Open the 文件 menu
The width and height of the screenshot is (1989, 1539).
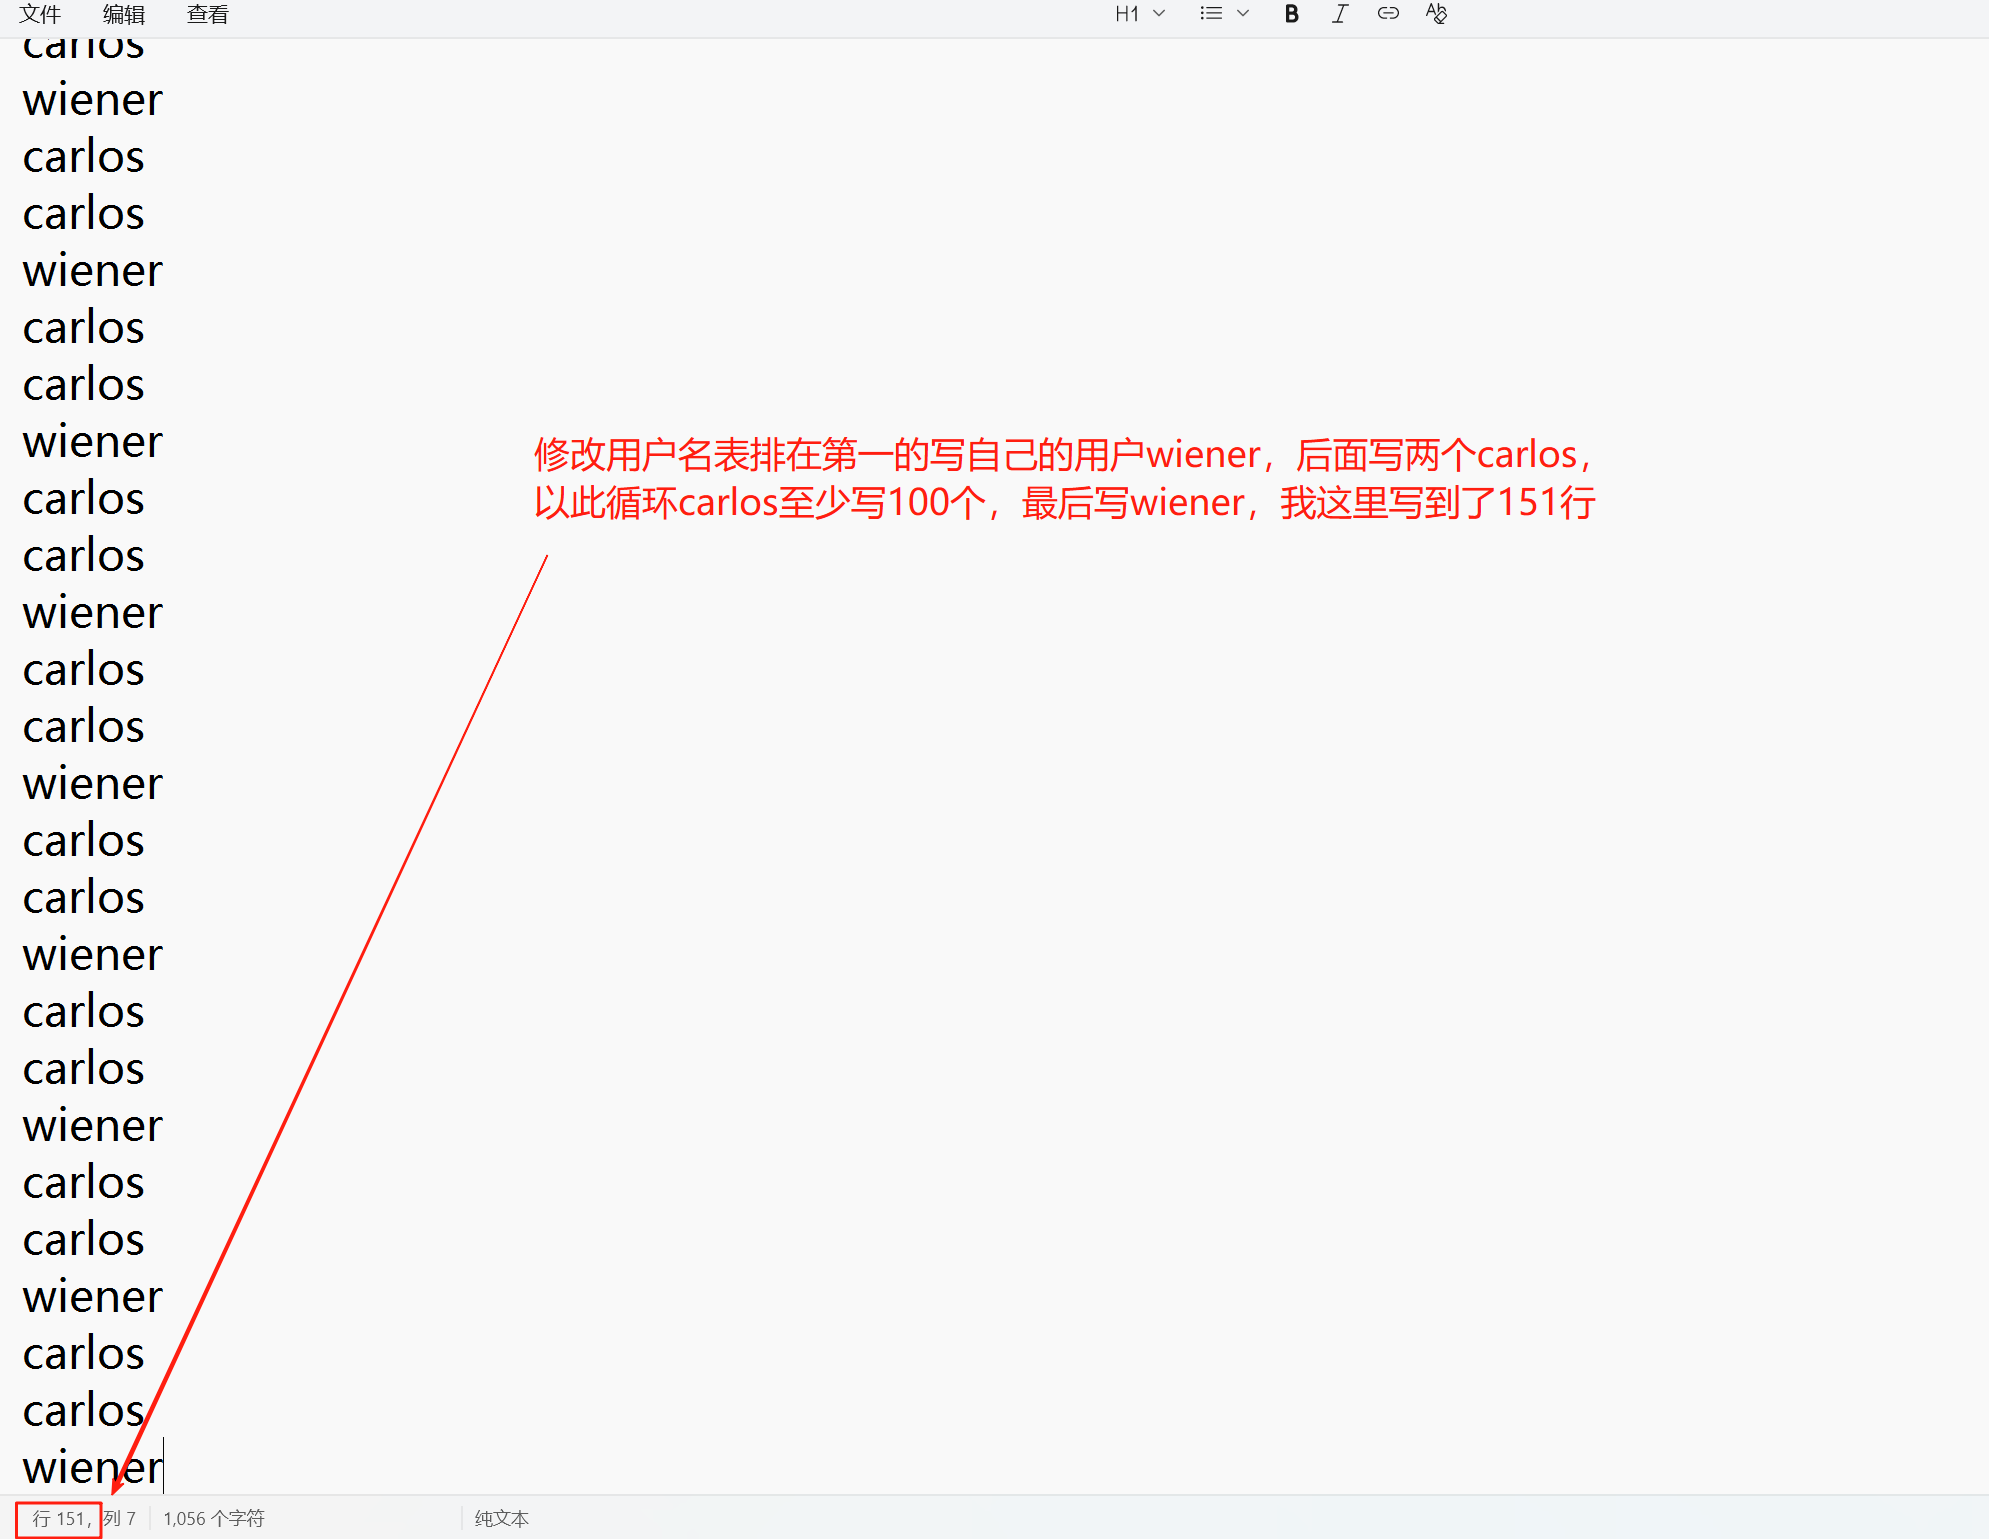(40, 14)
